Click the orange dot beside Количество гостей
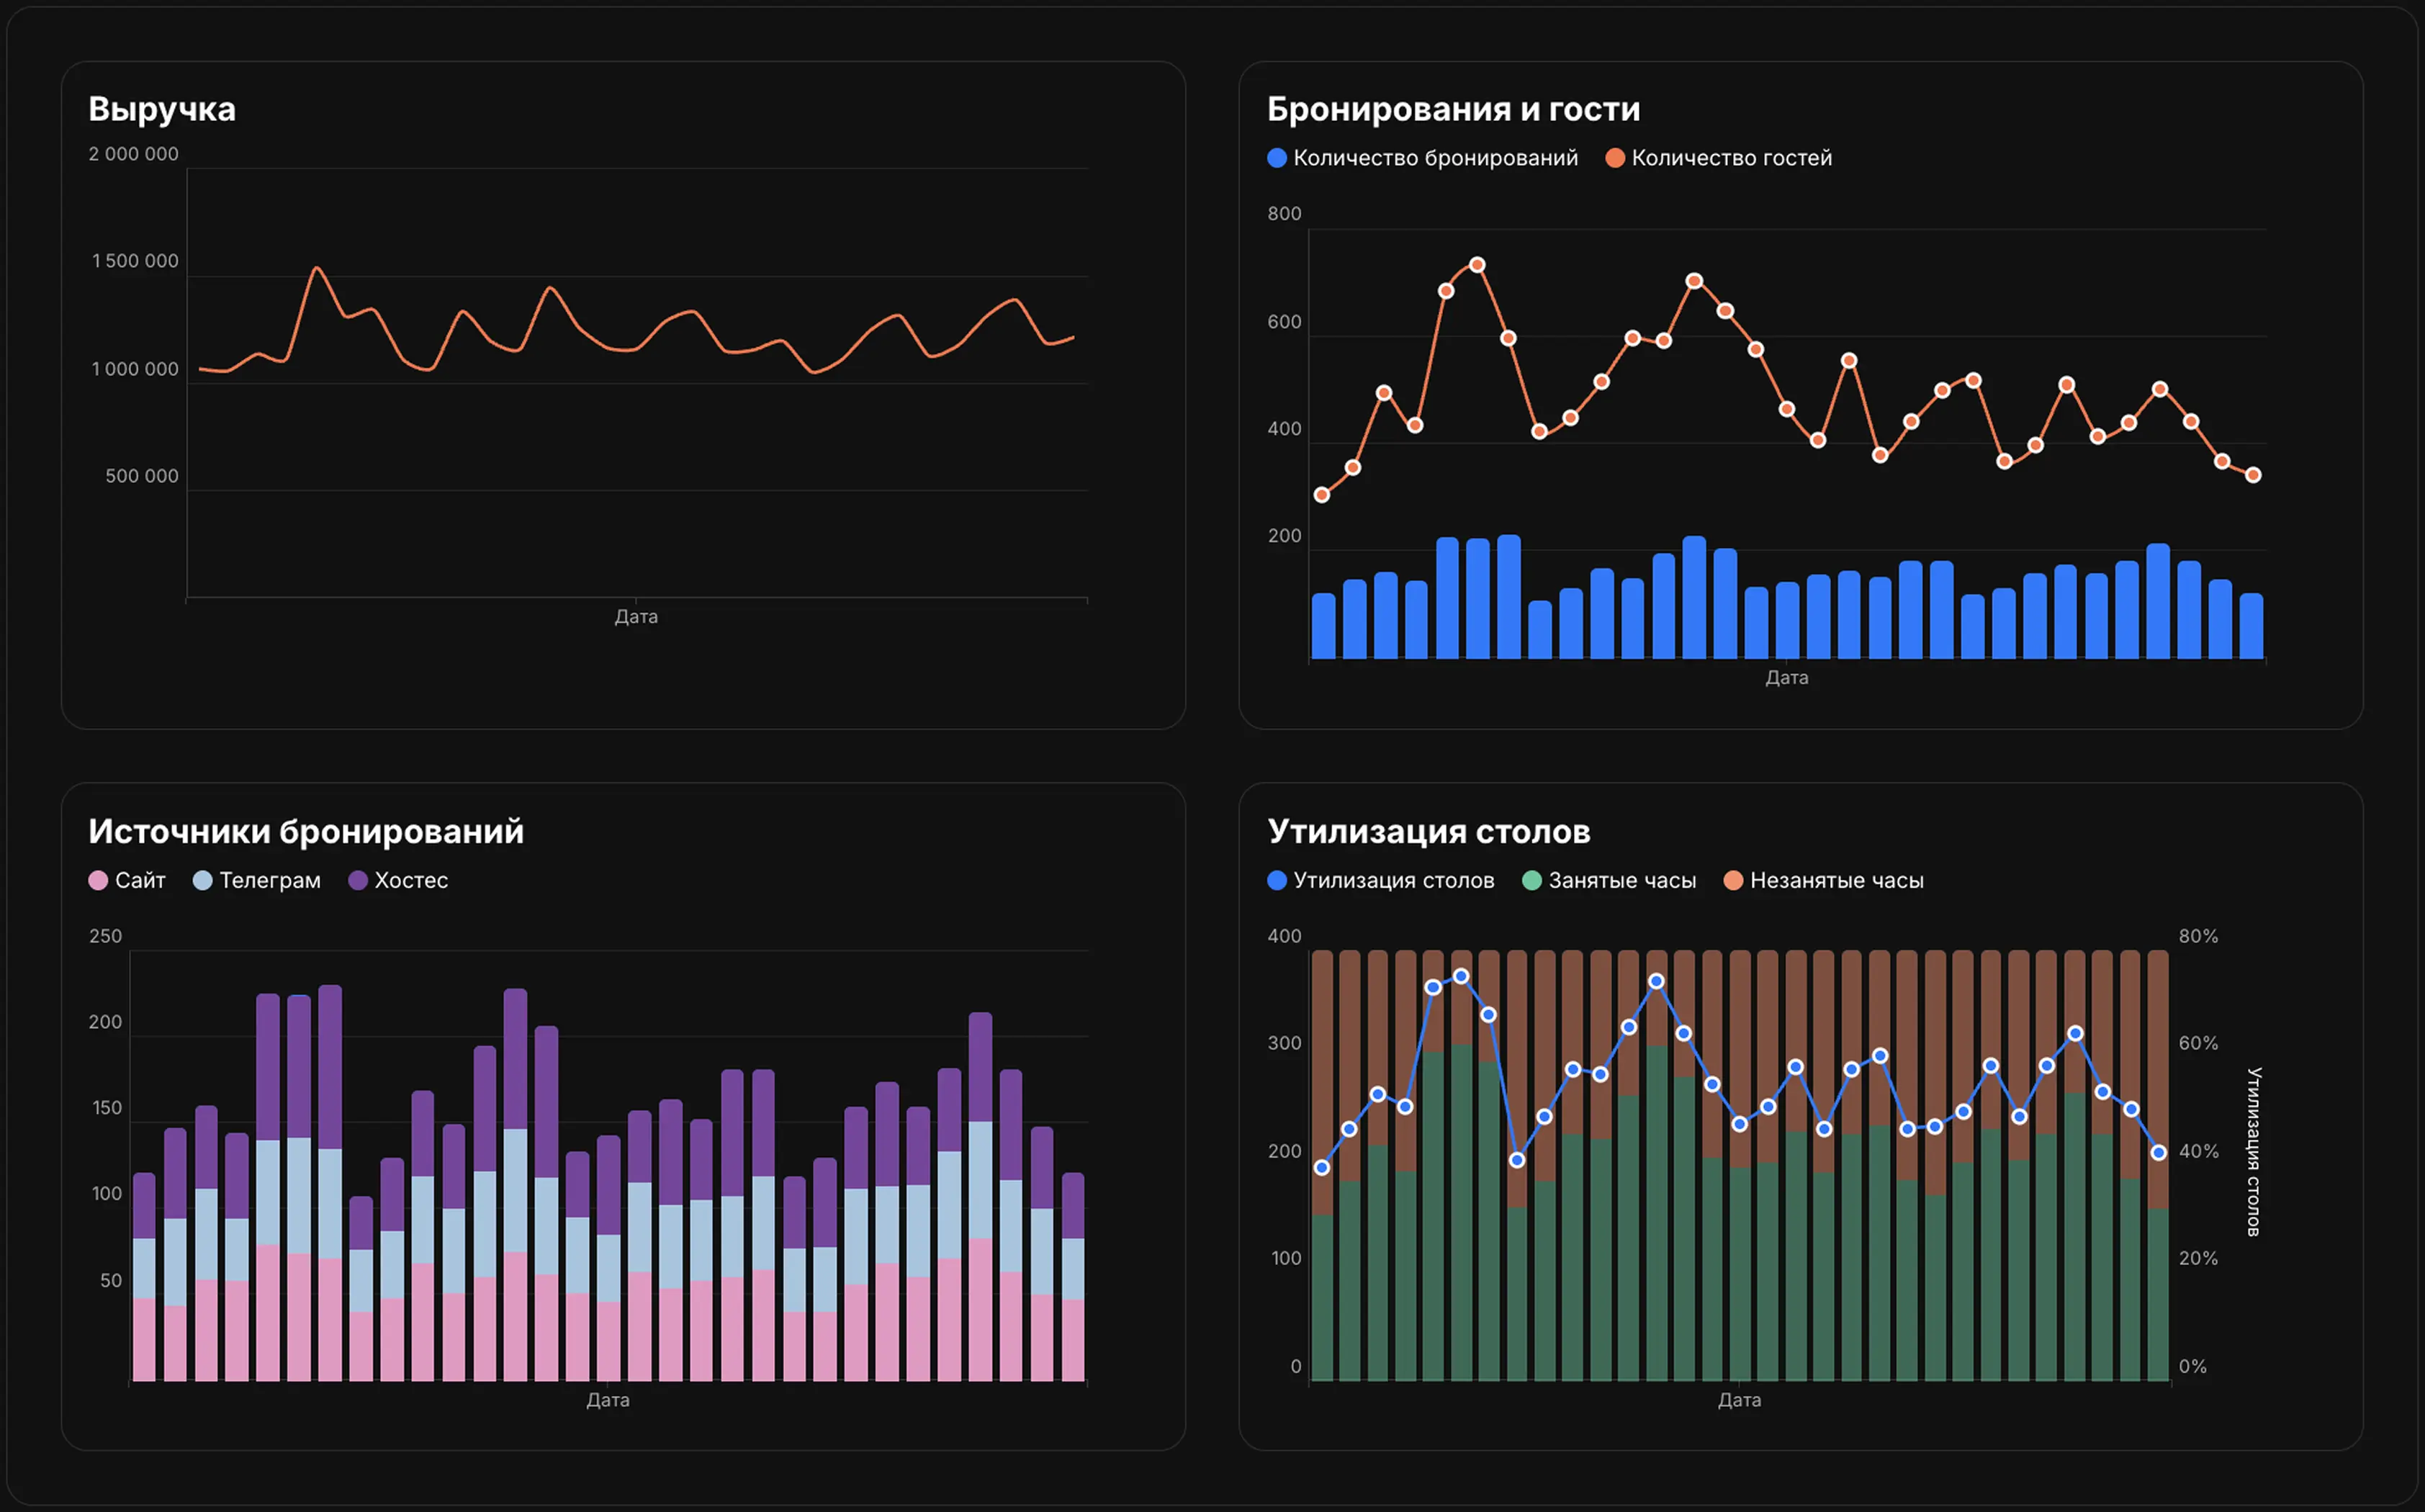 (1614, 158)
